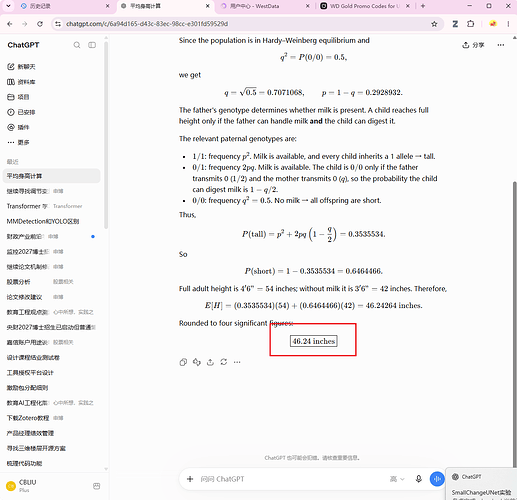517x500 pixels.
Task: Expand more response actions with the ellipsis
Action: click(x=237, y=362)
